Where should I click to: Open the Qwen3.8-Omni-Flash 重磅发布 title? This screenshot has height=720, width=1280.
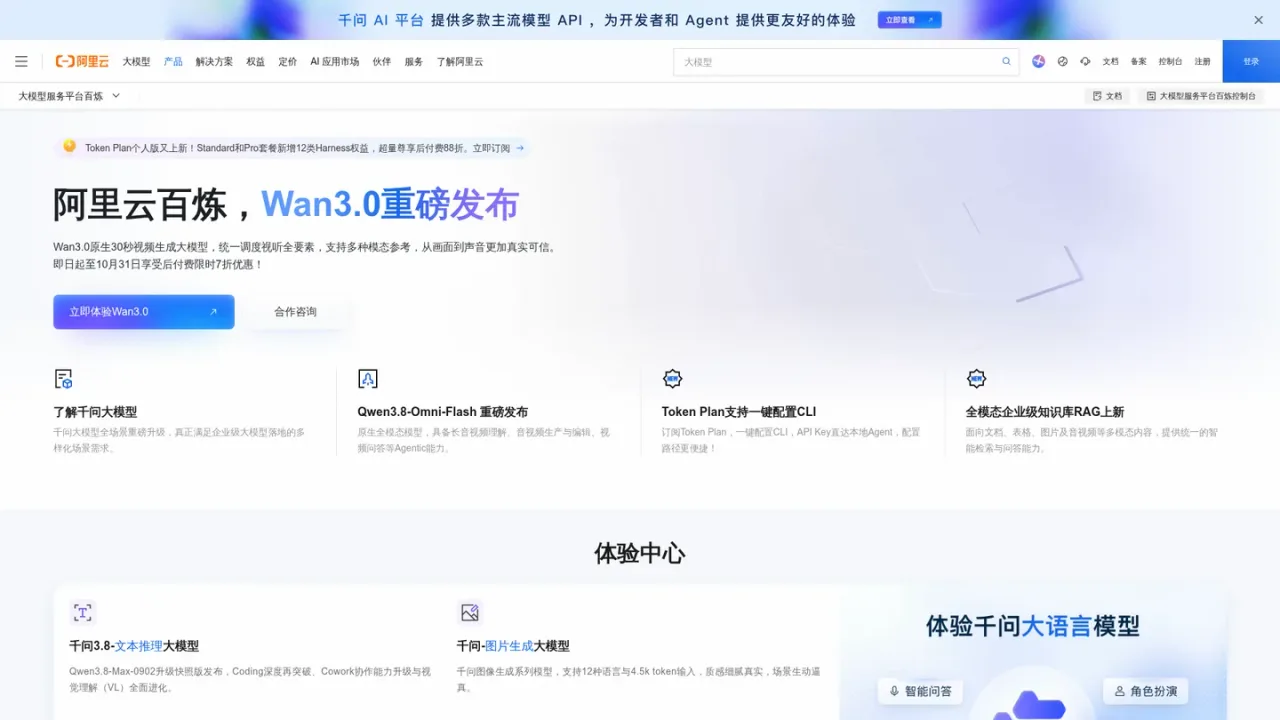tap(443, 412)
